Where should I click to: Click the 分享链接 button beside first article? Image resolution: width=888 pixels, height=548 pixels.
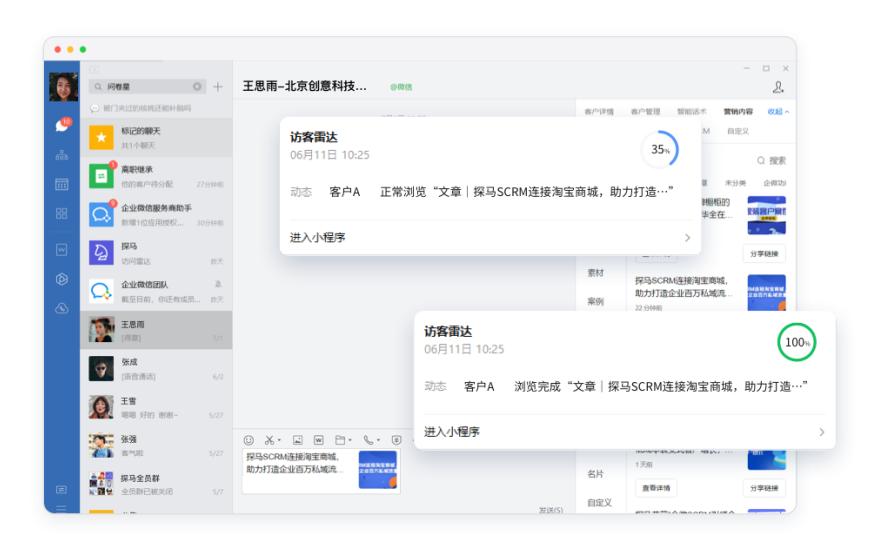(764, 254)
